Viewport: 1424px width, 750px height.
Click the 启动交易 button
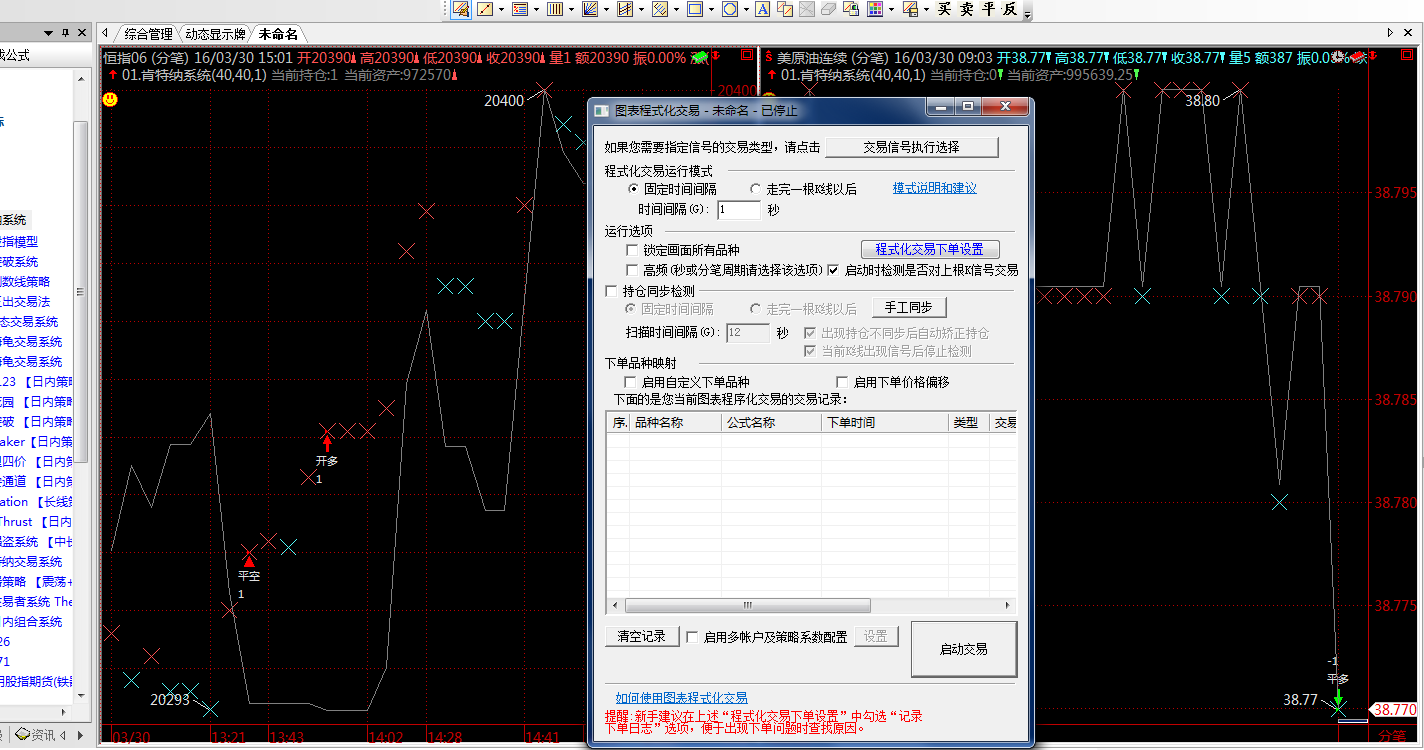coord(963,649)
